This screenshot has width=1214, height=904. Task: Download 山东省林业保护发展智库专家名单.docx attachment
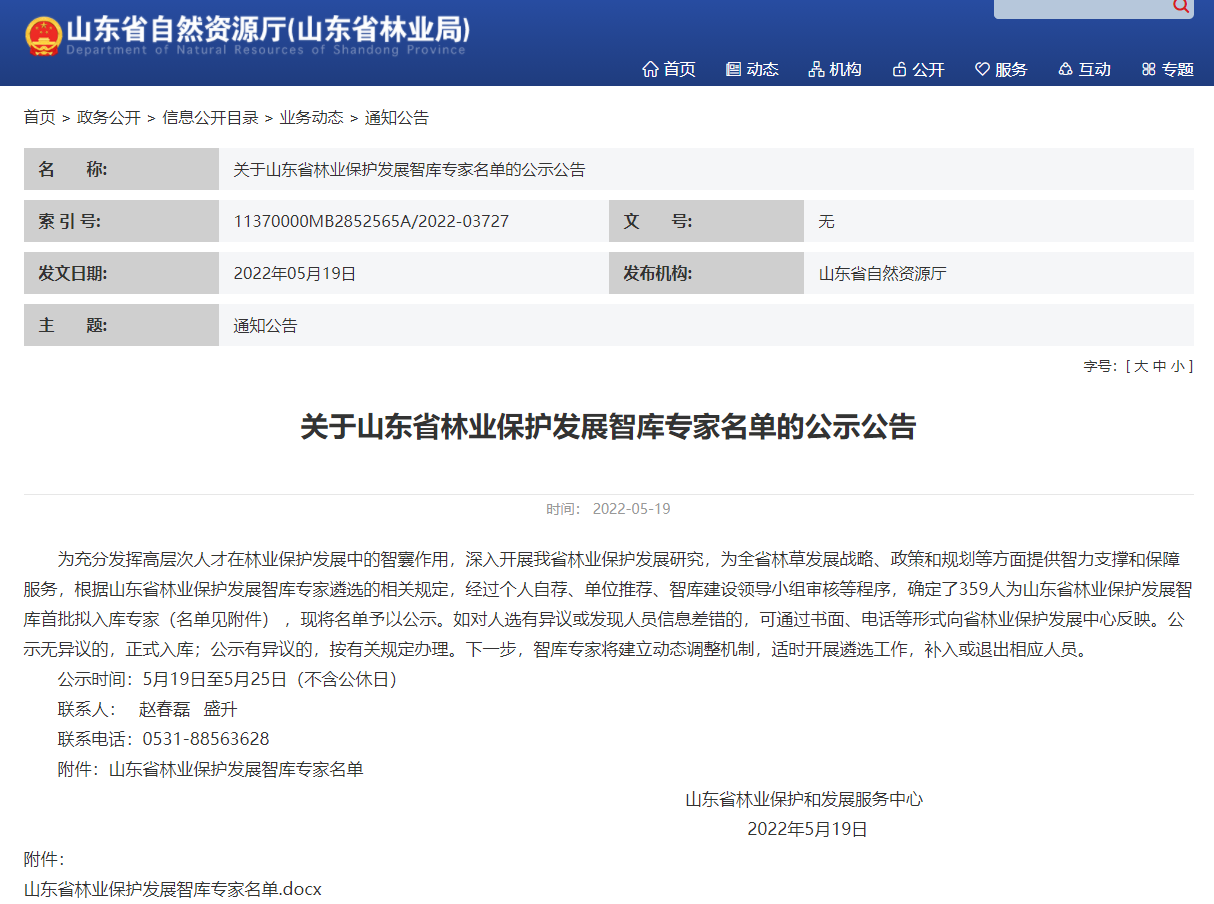click(x=173, y=889)
